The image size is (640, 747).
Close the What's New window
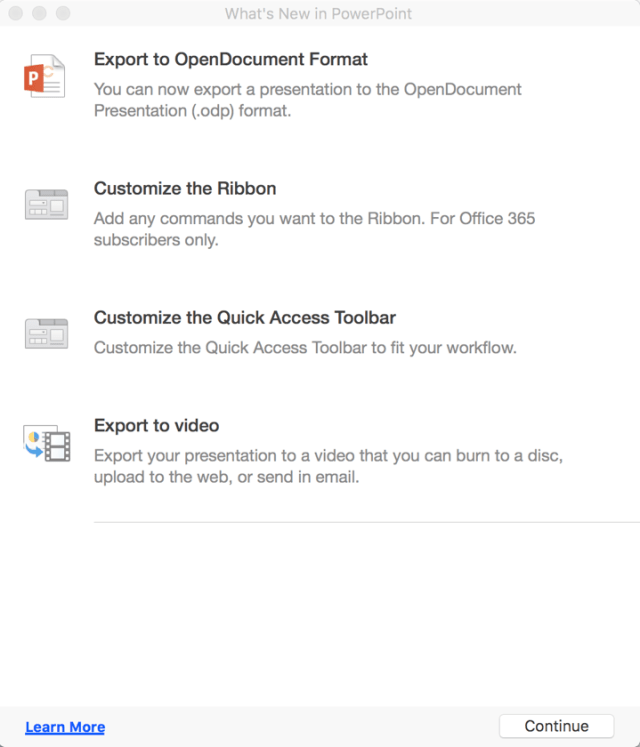tap(17, 14)
